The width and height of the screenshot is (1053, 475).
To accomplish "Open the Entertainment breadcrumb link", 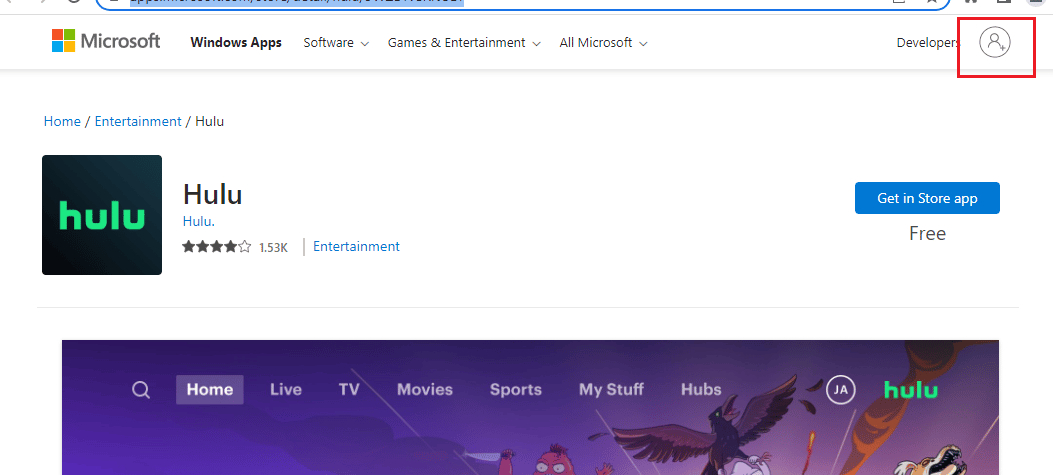I will [x=138, y=121].
